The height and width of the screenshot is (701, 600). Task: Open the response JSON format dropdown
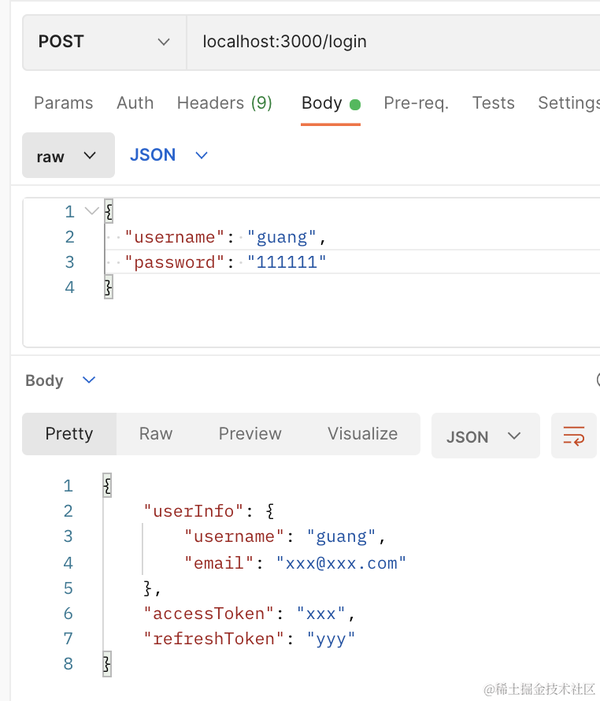pyautogui.click(x=484, y=436)
